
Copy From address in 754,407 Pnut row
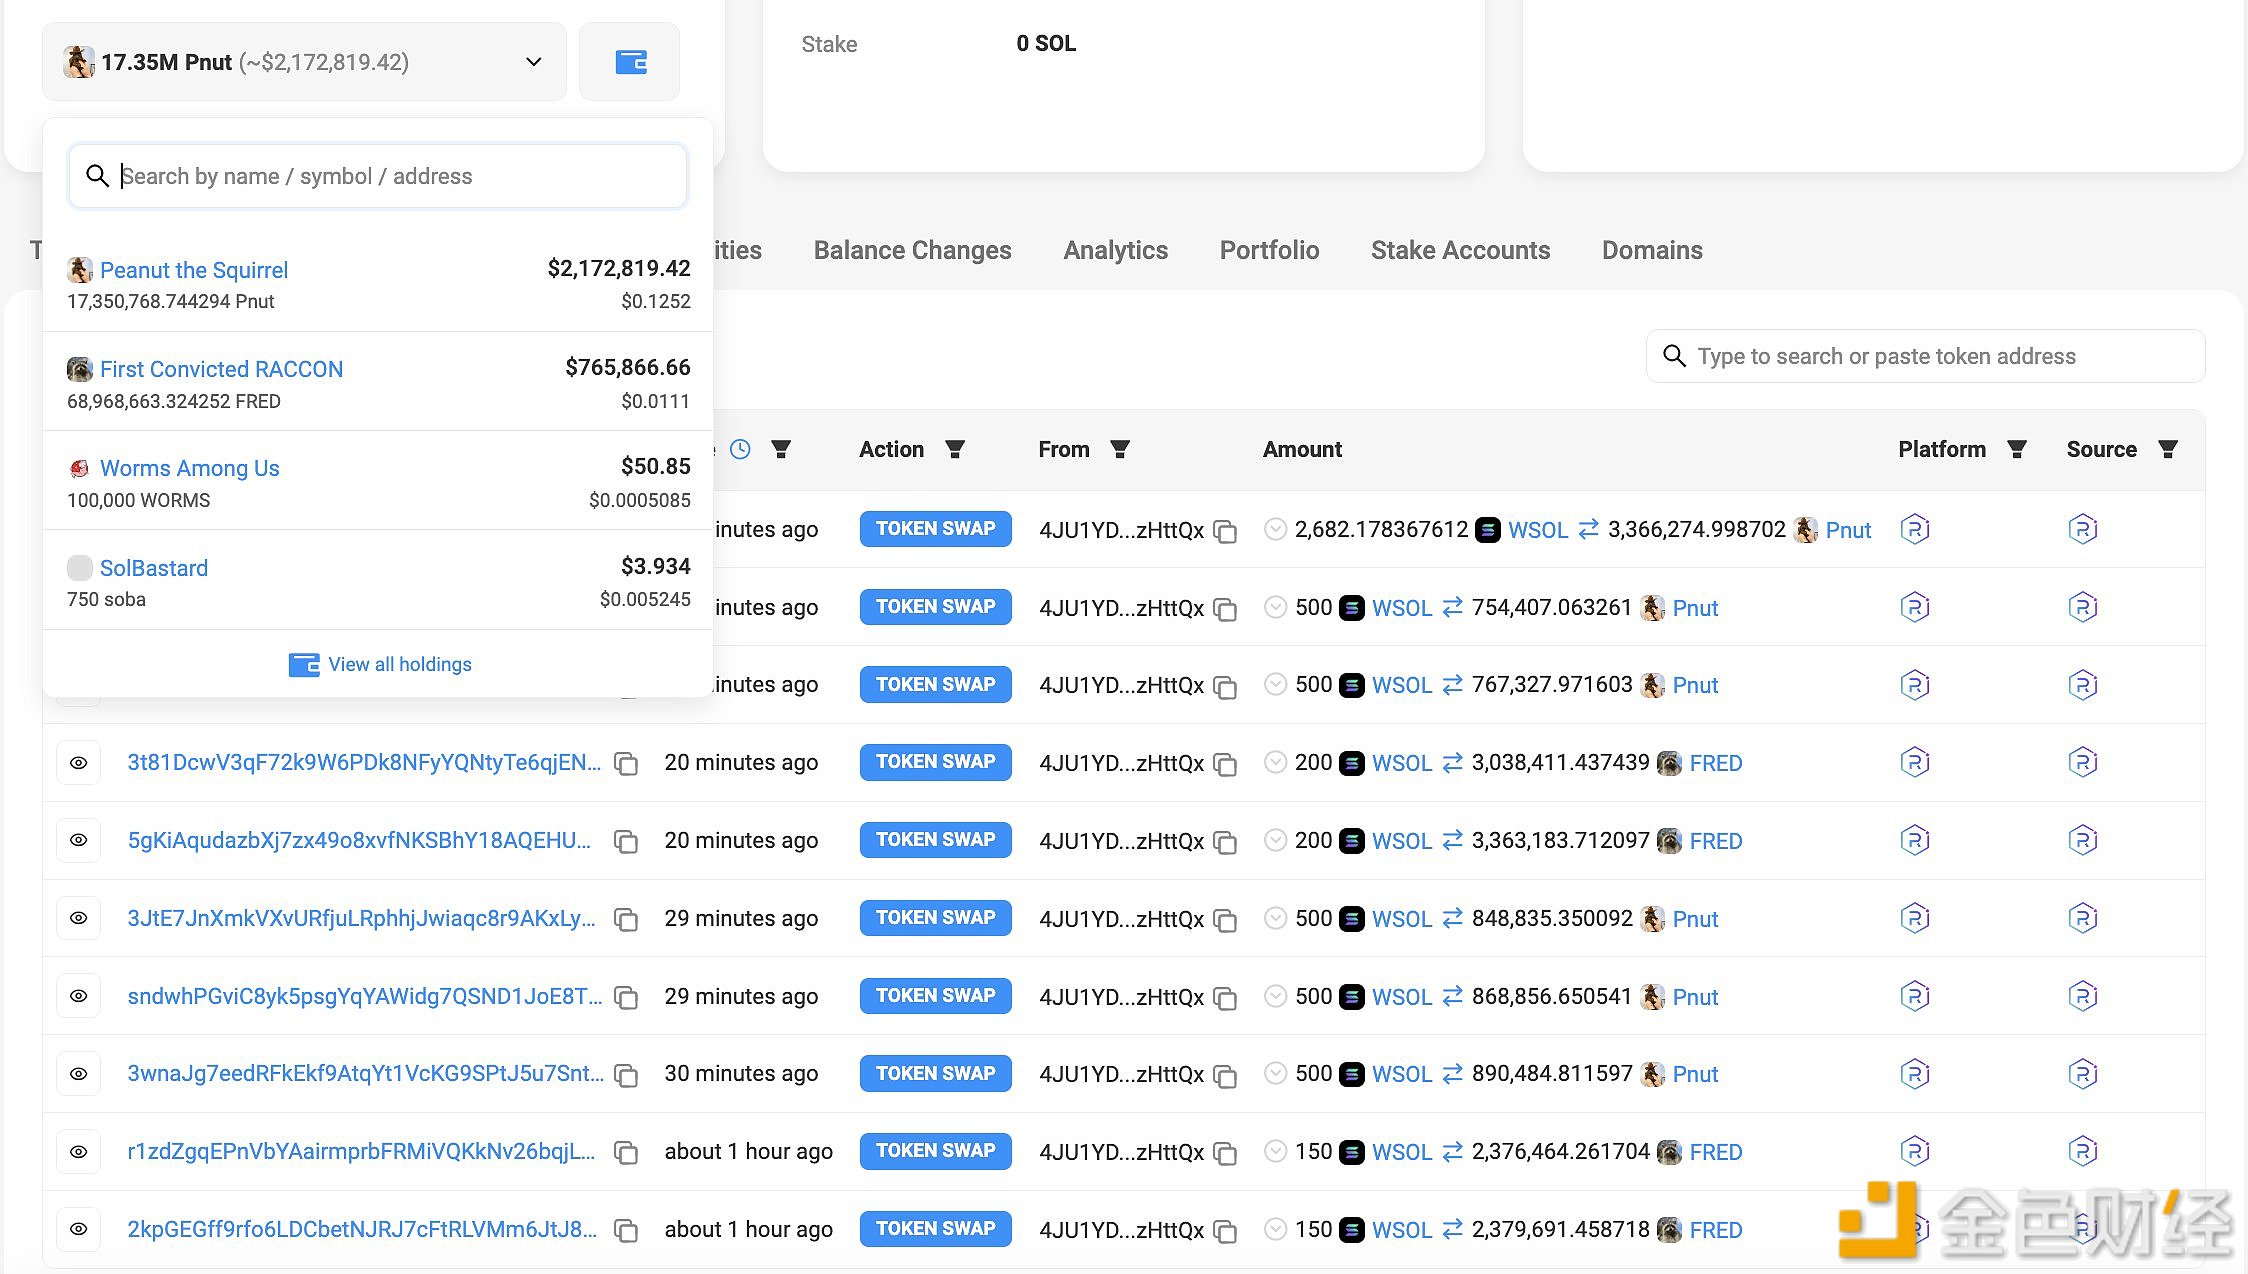coord(1225,609)
